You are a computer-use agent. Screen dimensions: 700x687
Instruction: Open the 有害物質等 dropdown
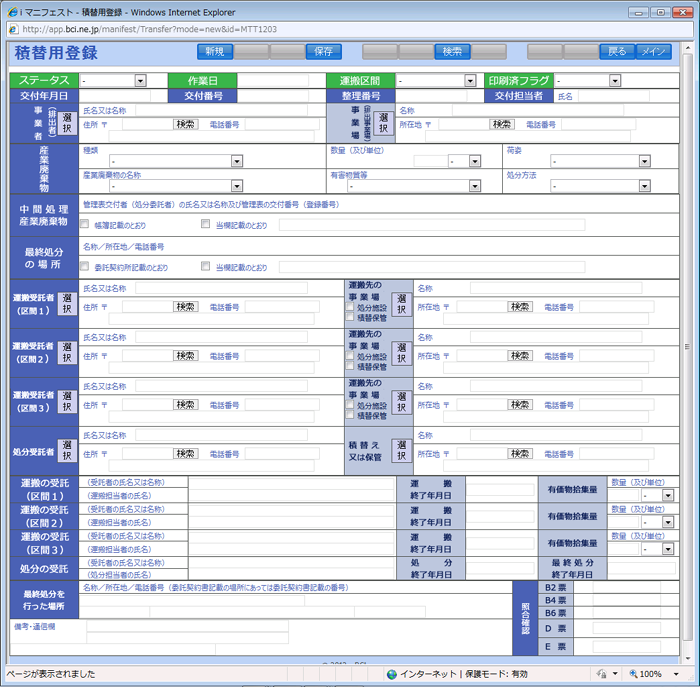click(475, 186)
